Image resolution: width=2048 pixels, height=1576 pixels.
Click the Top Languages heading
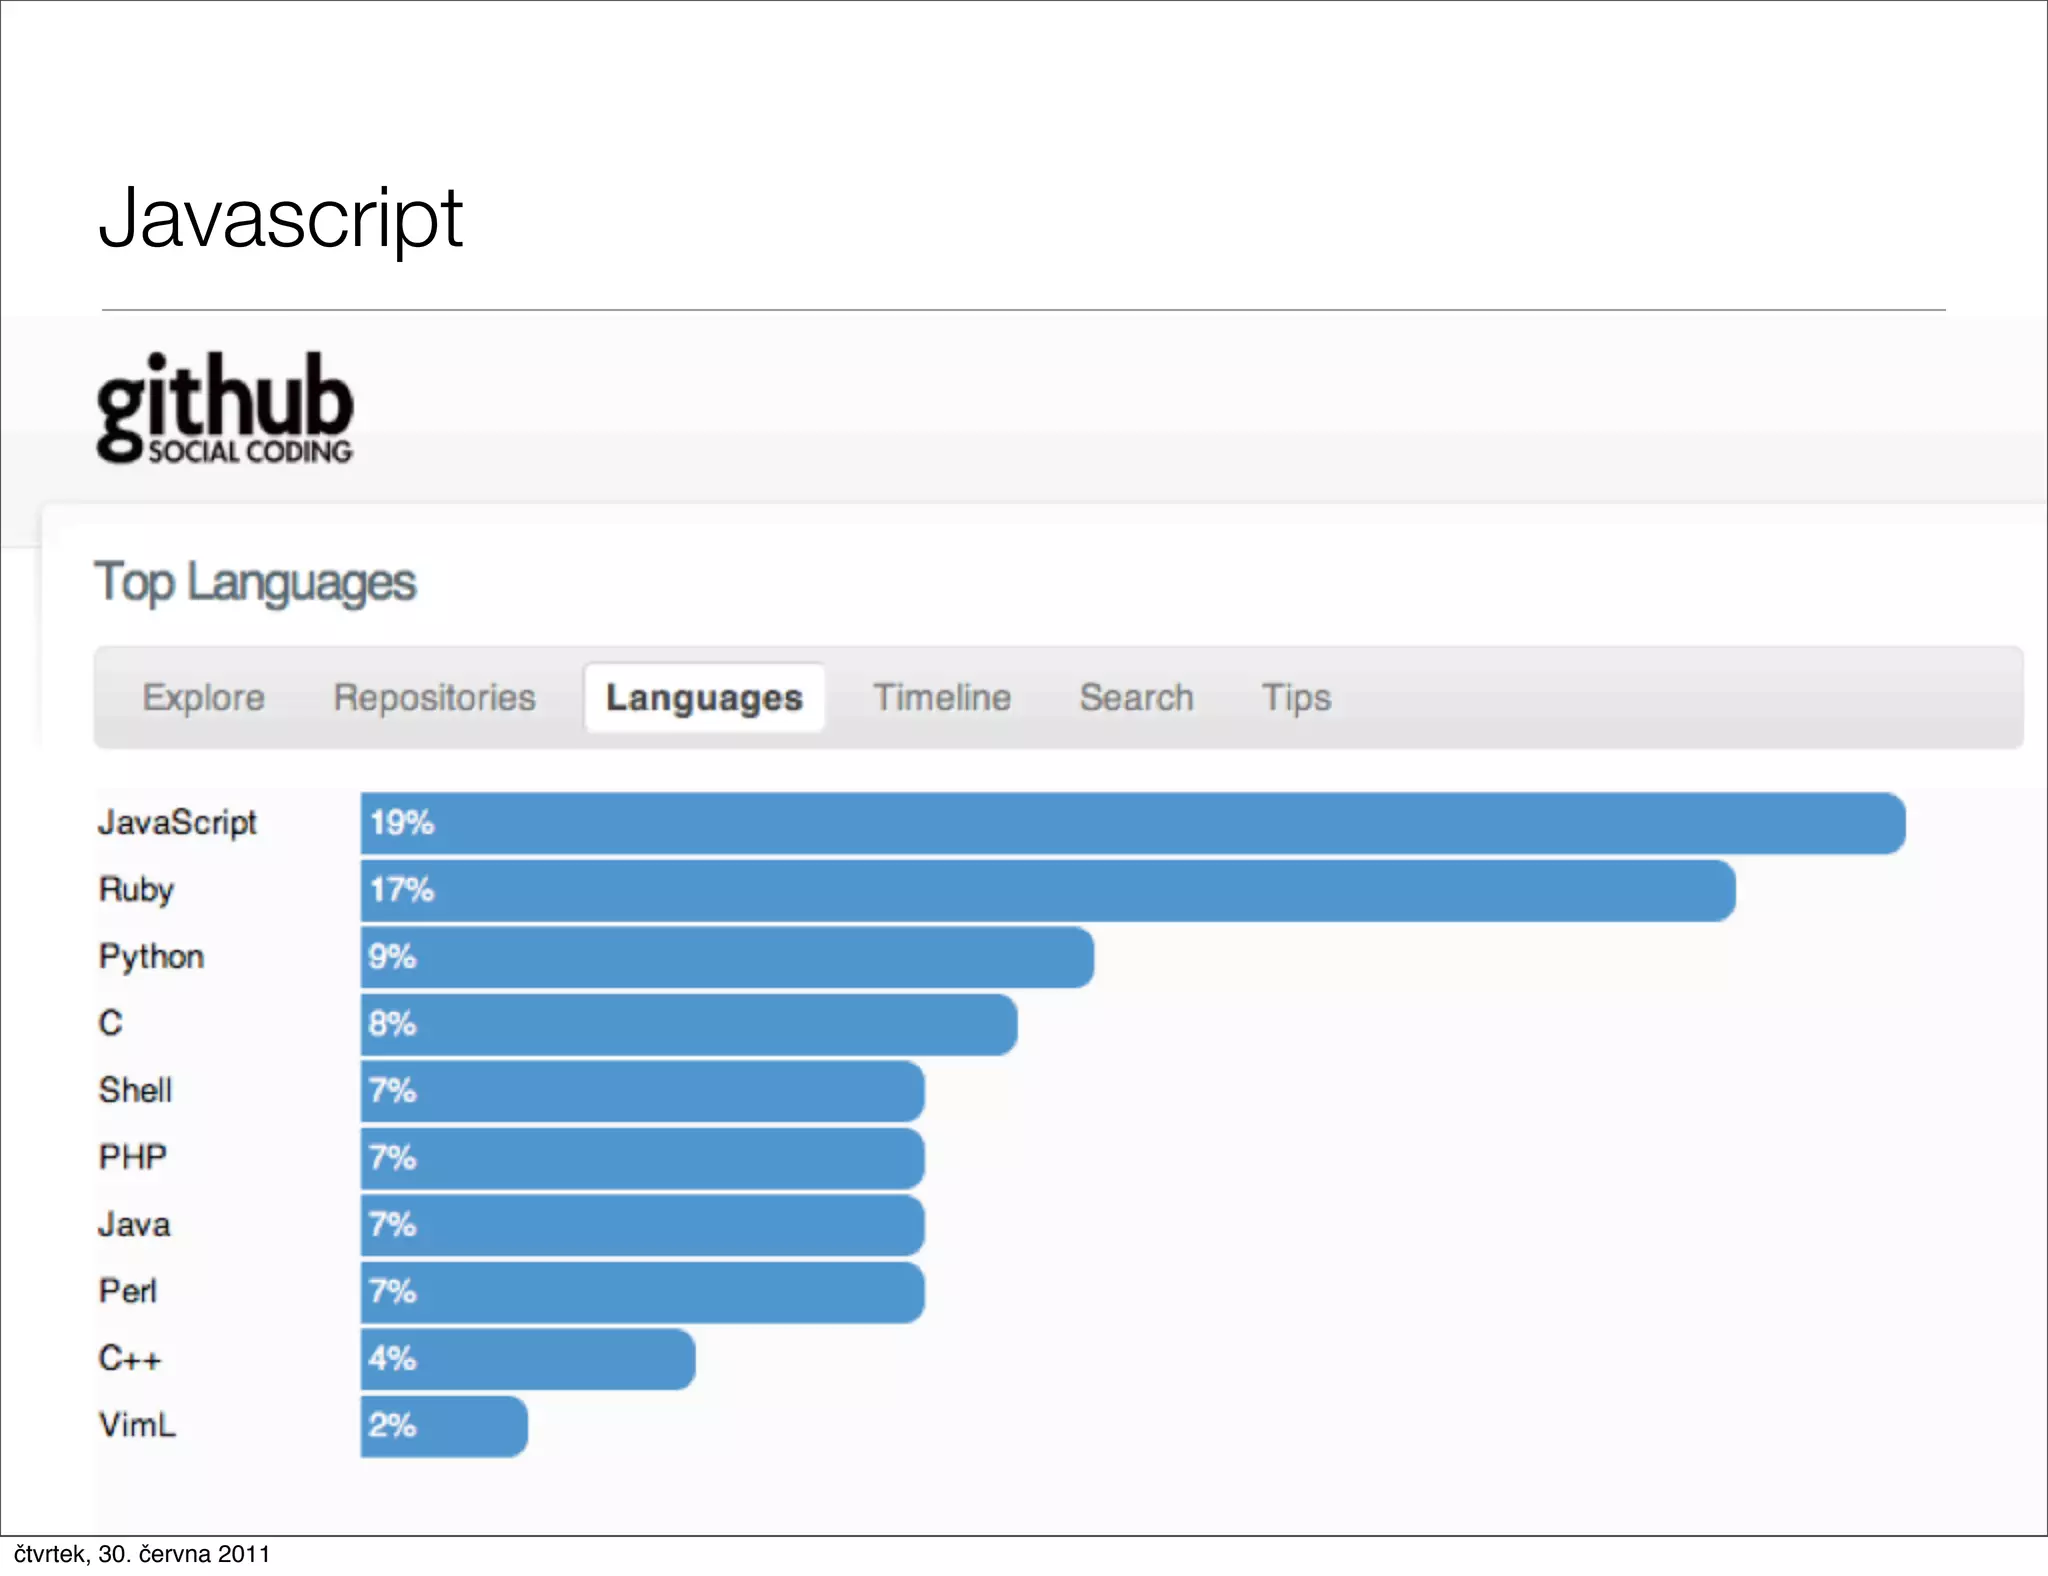[x=255, y=583]
